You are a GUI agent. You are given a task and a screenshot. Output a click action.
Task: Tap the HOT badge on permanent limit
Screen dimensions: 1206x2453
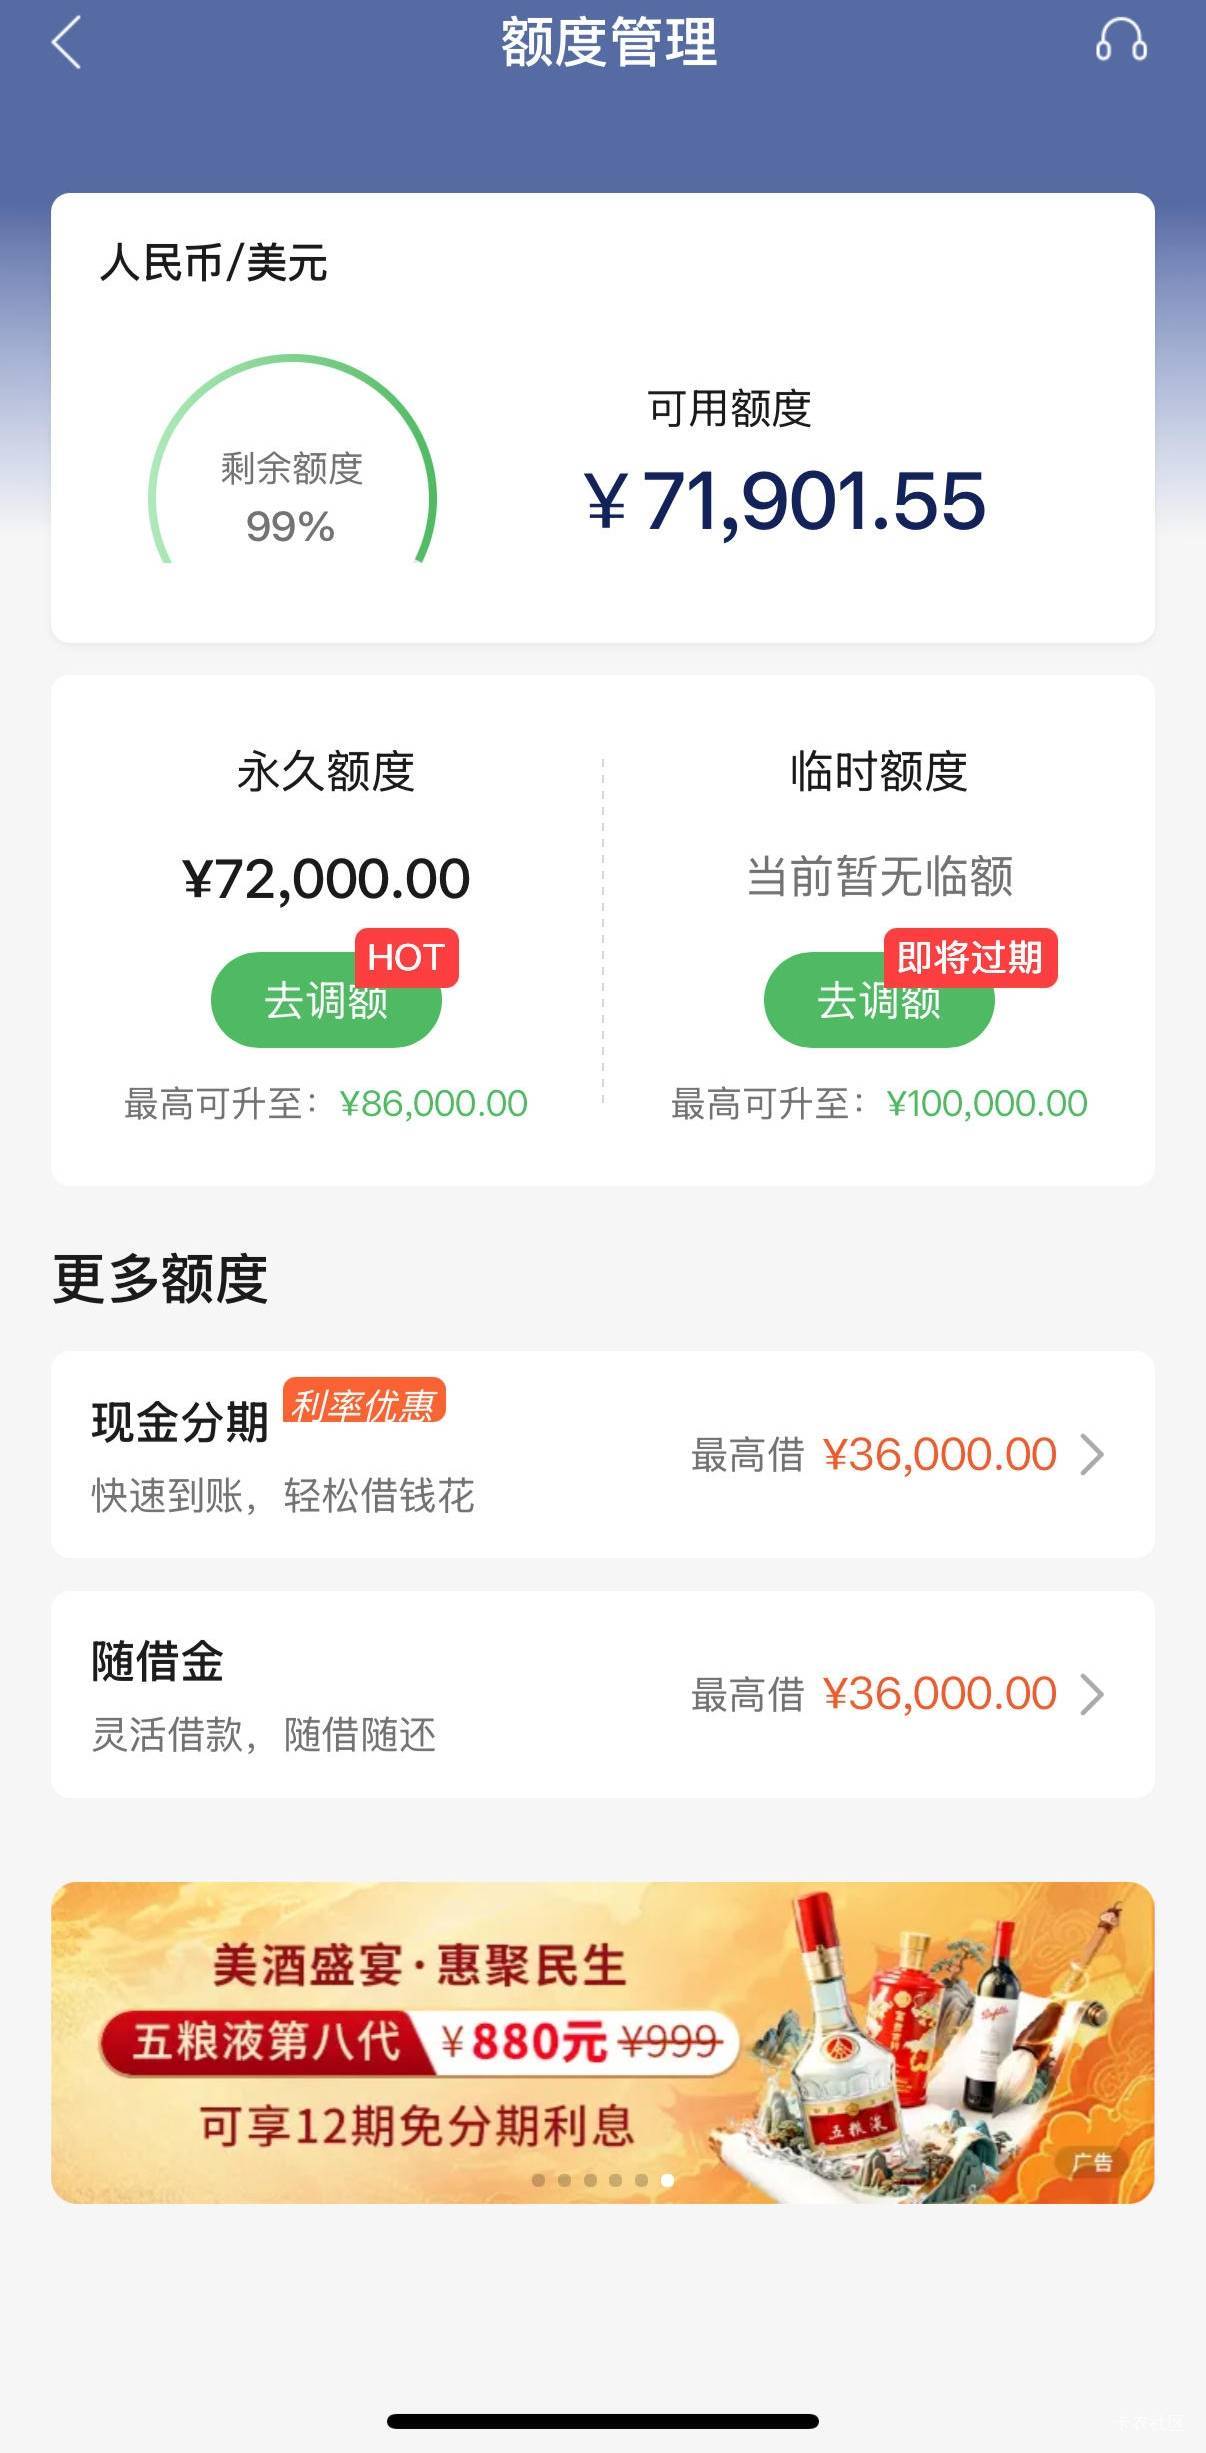tap(406, 957)
